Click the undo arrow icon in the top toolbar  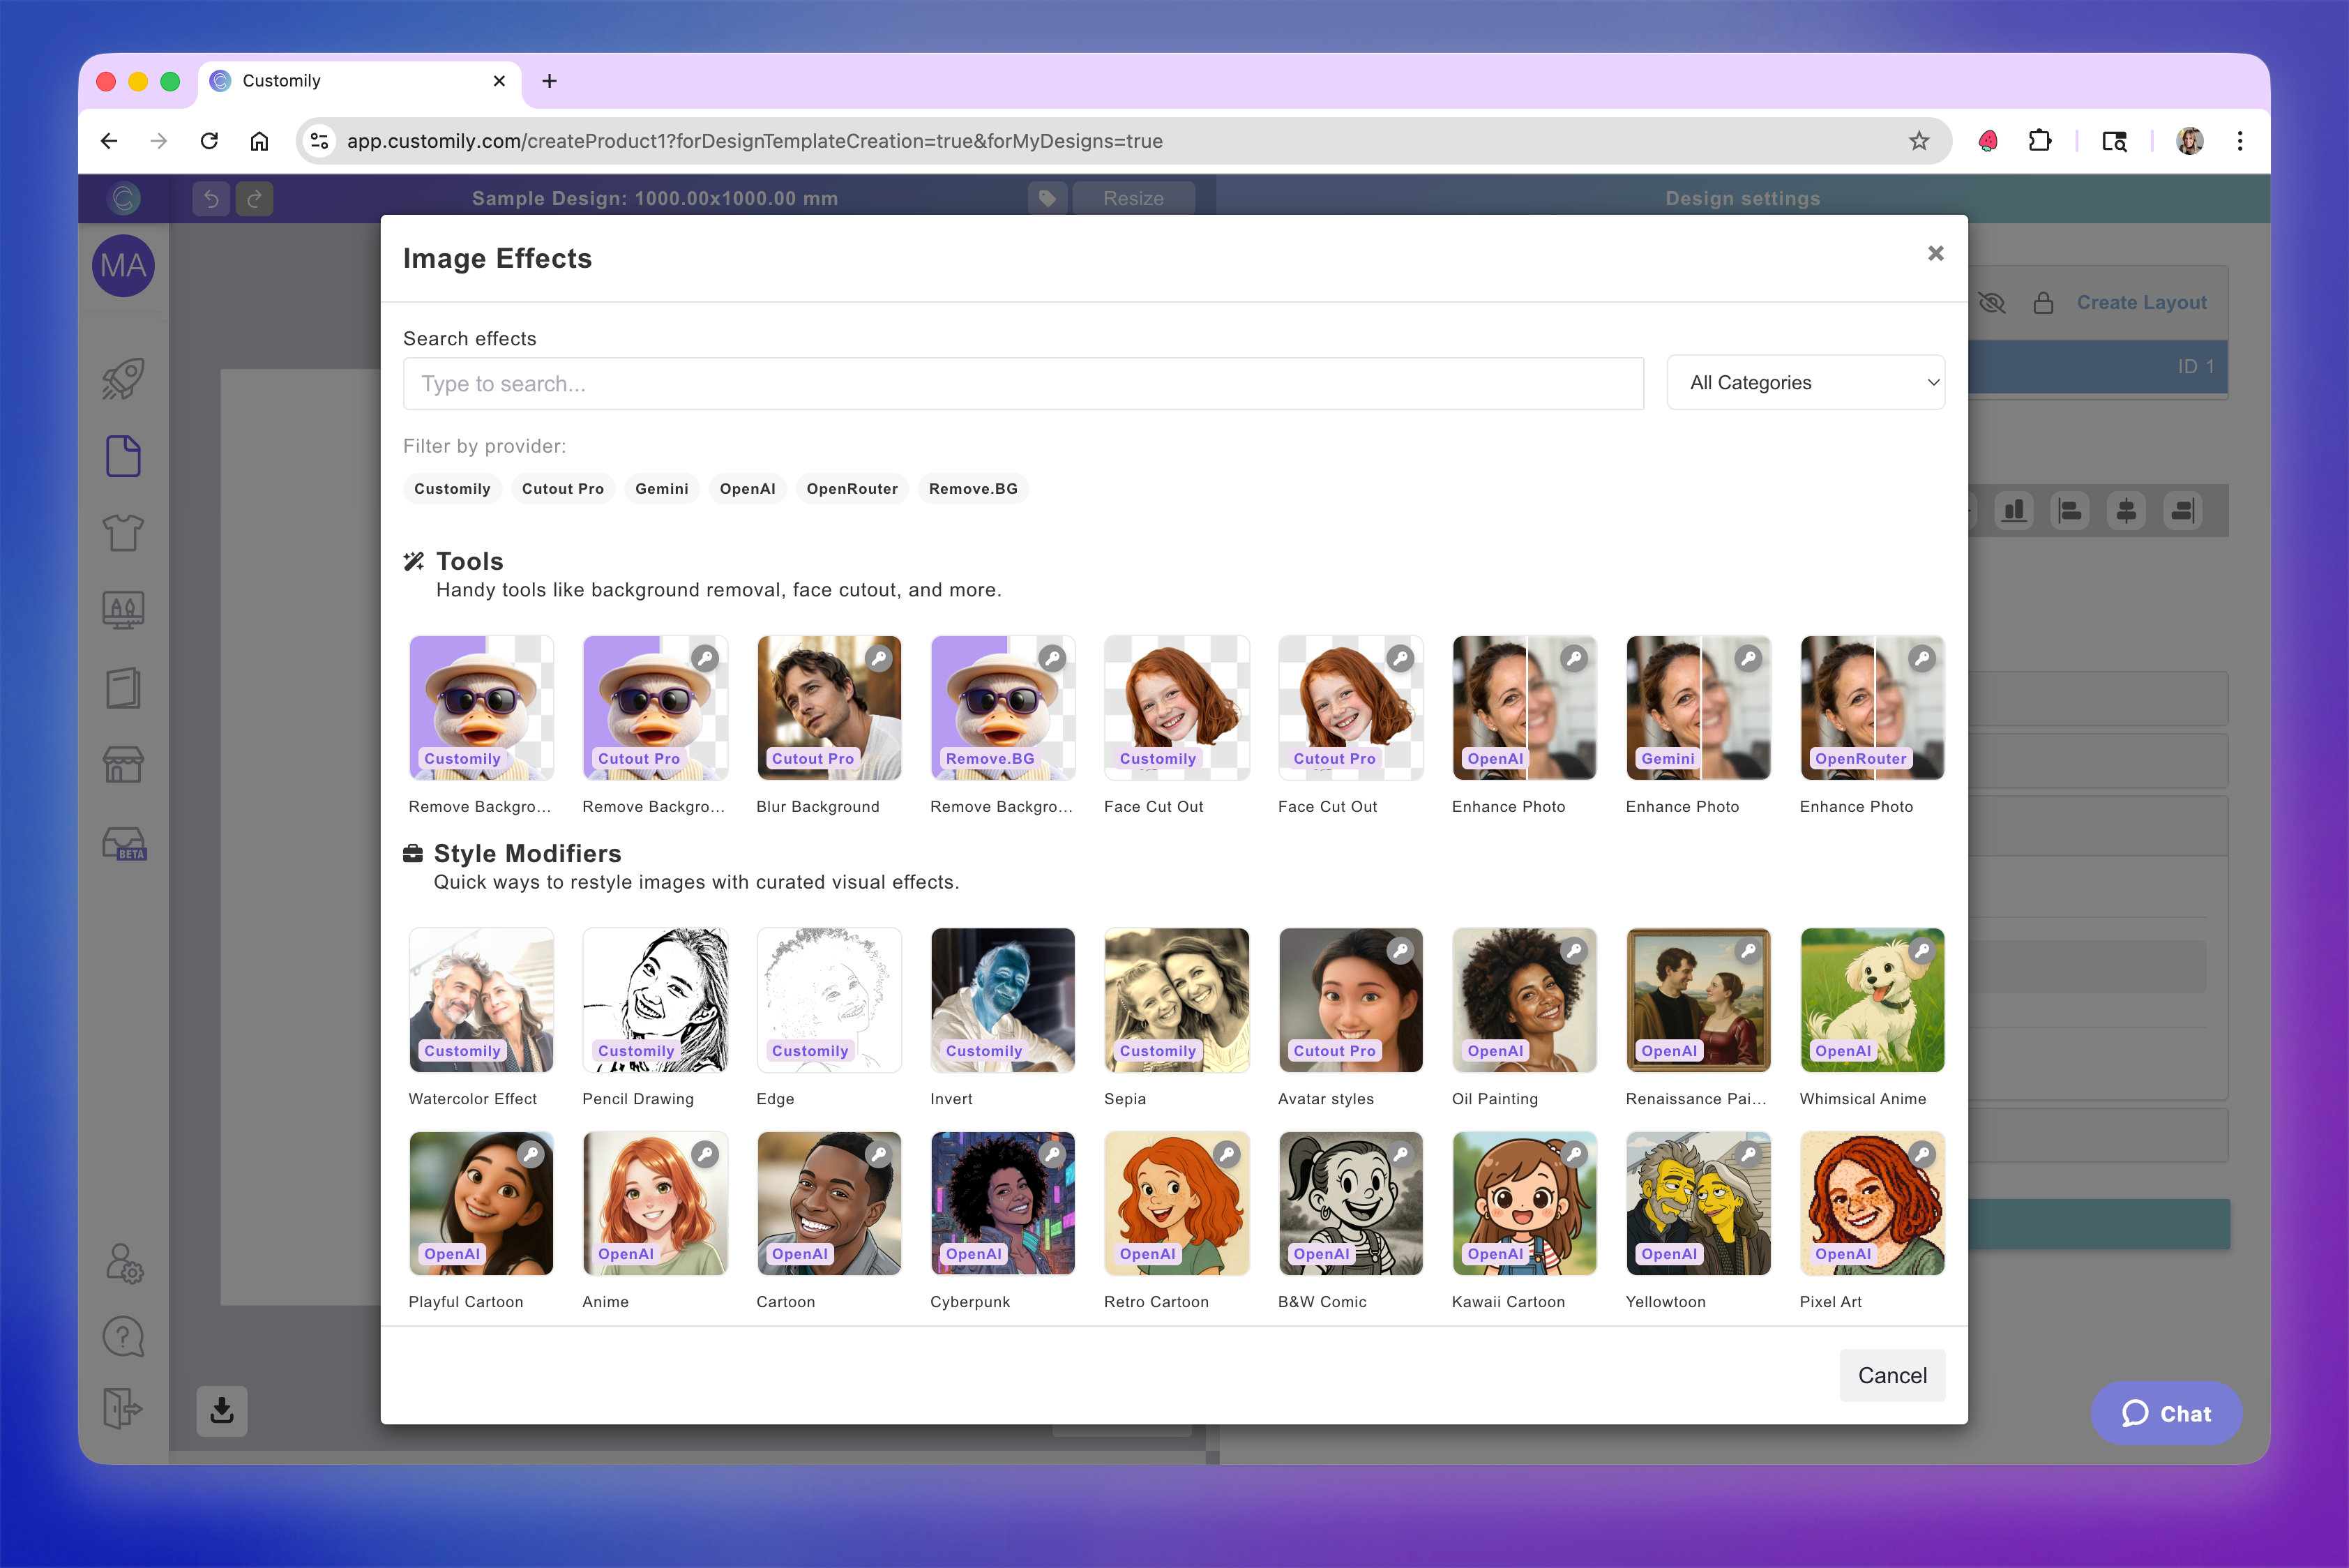(211, 198)
